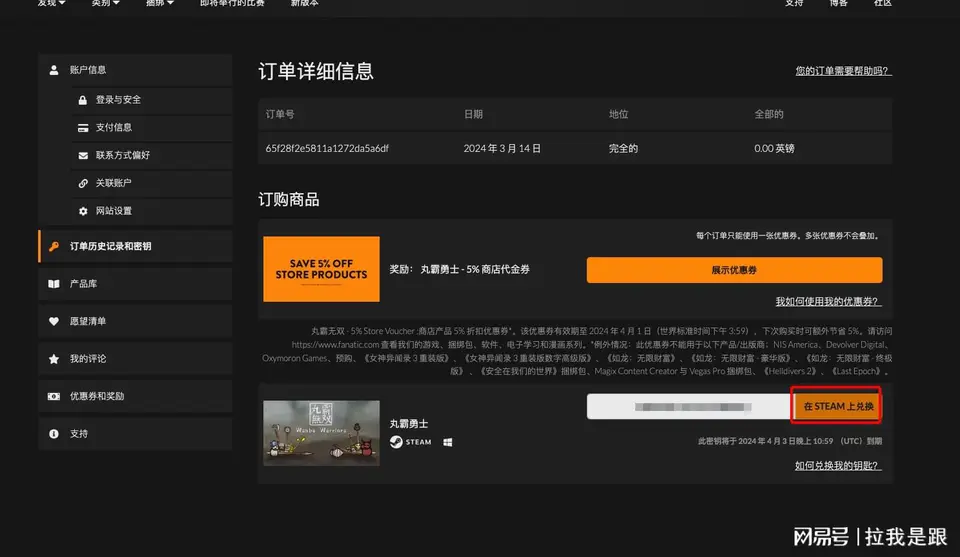Open 网站设置 gear settings item
Screen dimensions: 960x557
click(151, 211)
